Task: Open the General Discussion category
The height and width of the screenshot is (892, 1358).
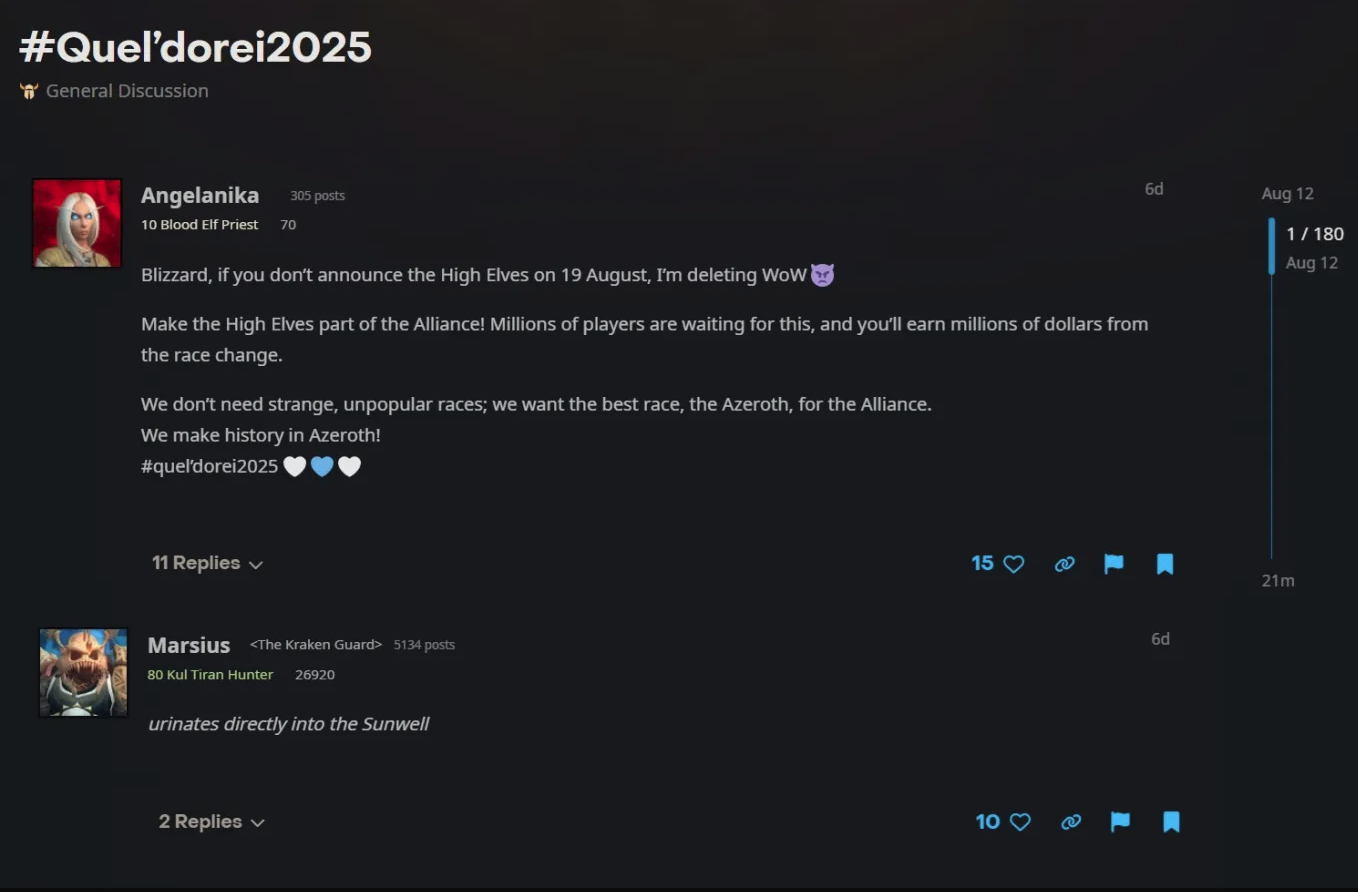Action: point(127,91)
